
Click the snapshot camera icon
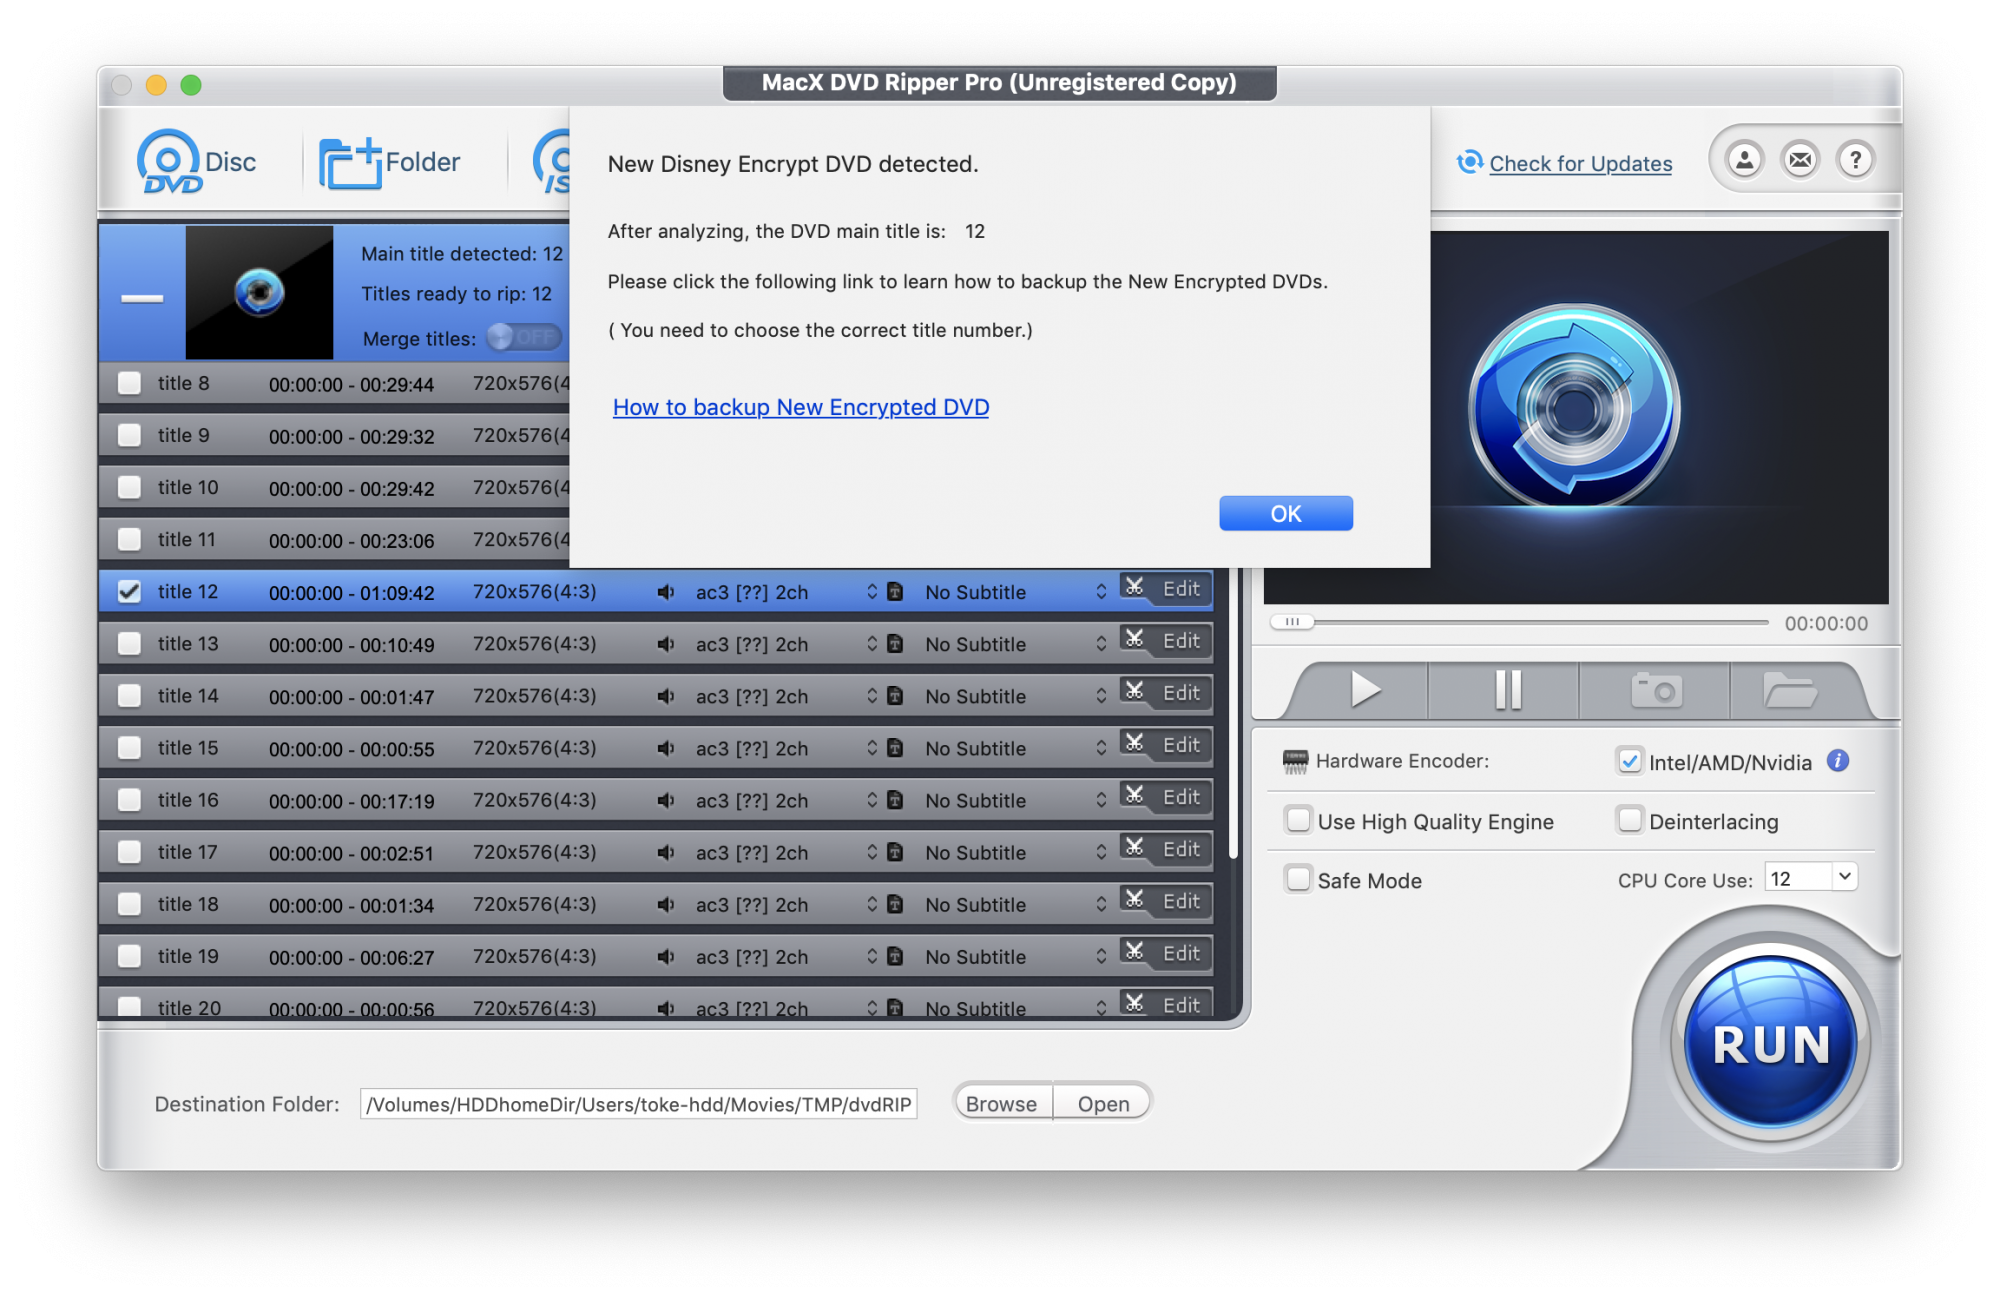coord(1655,690)
